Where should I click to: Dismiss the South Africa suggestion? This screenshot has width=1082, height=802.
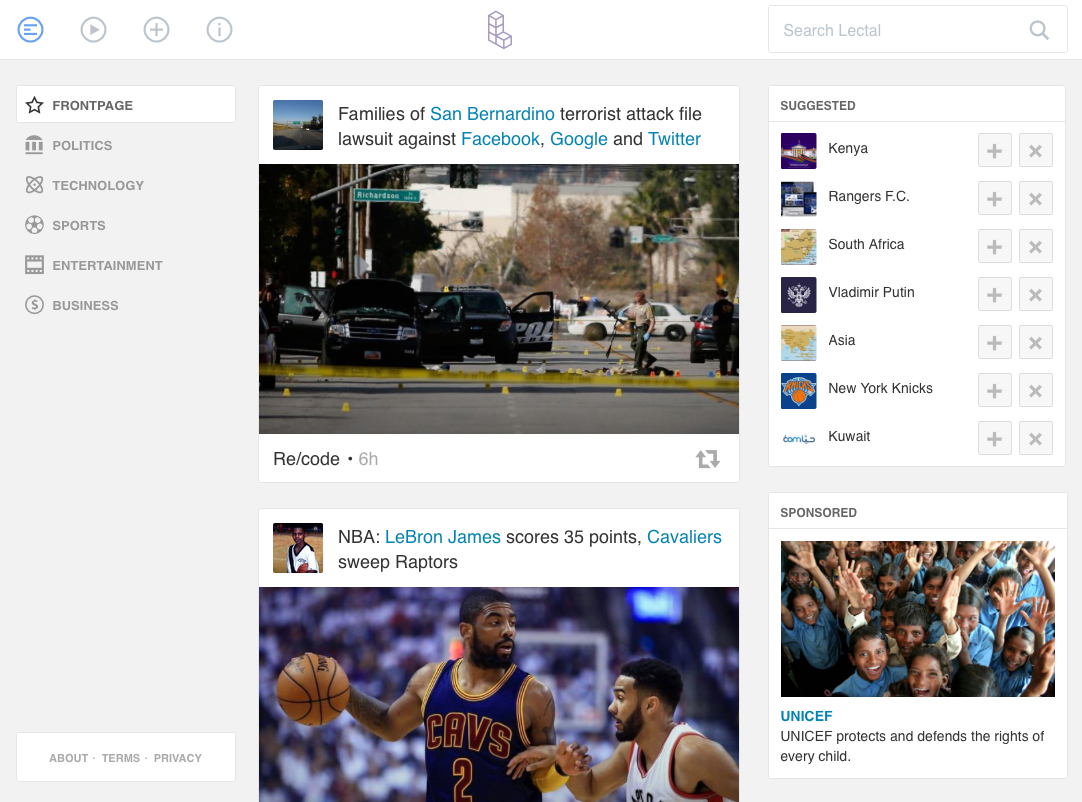coord(1035,246)
